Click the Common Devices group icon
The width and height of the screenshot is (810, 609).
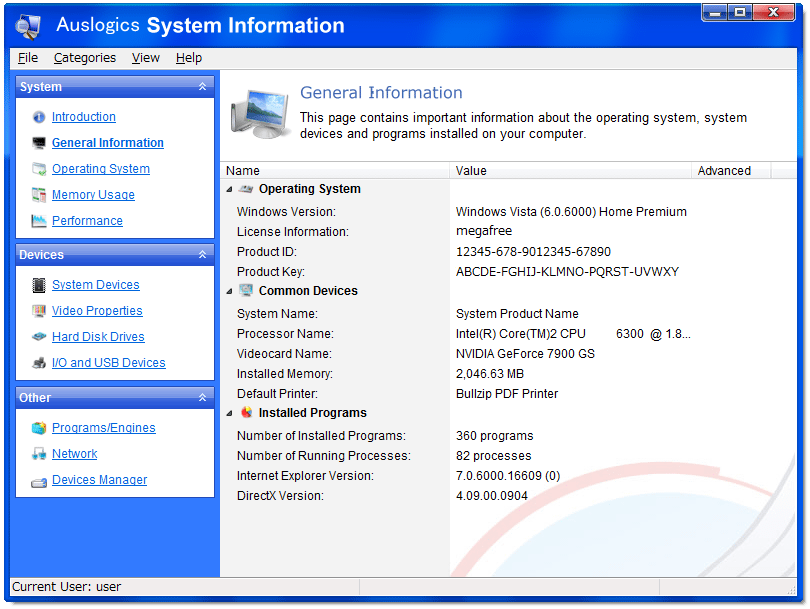(246, 291)
